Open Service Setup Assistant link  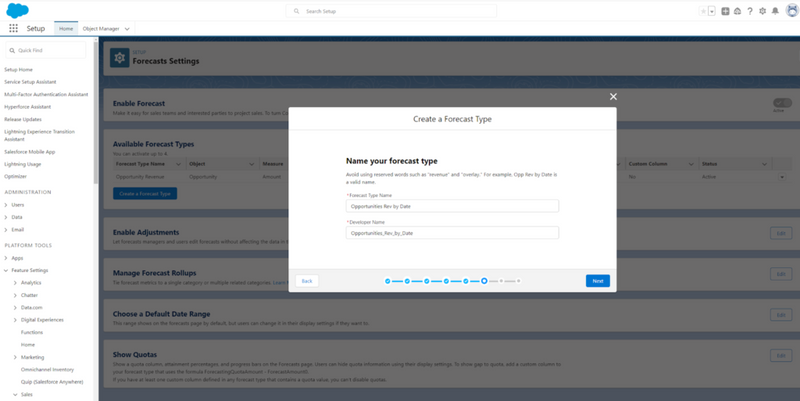30,82
